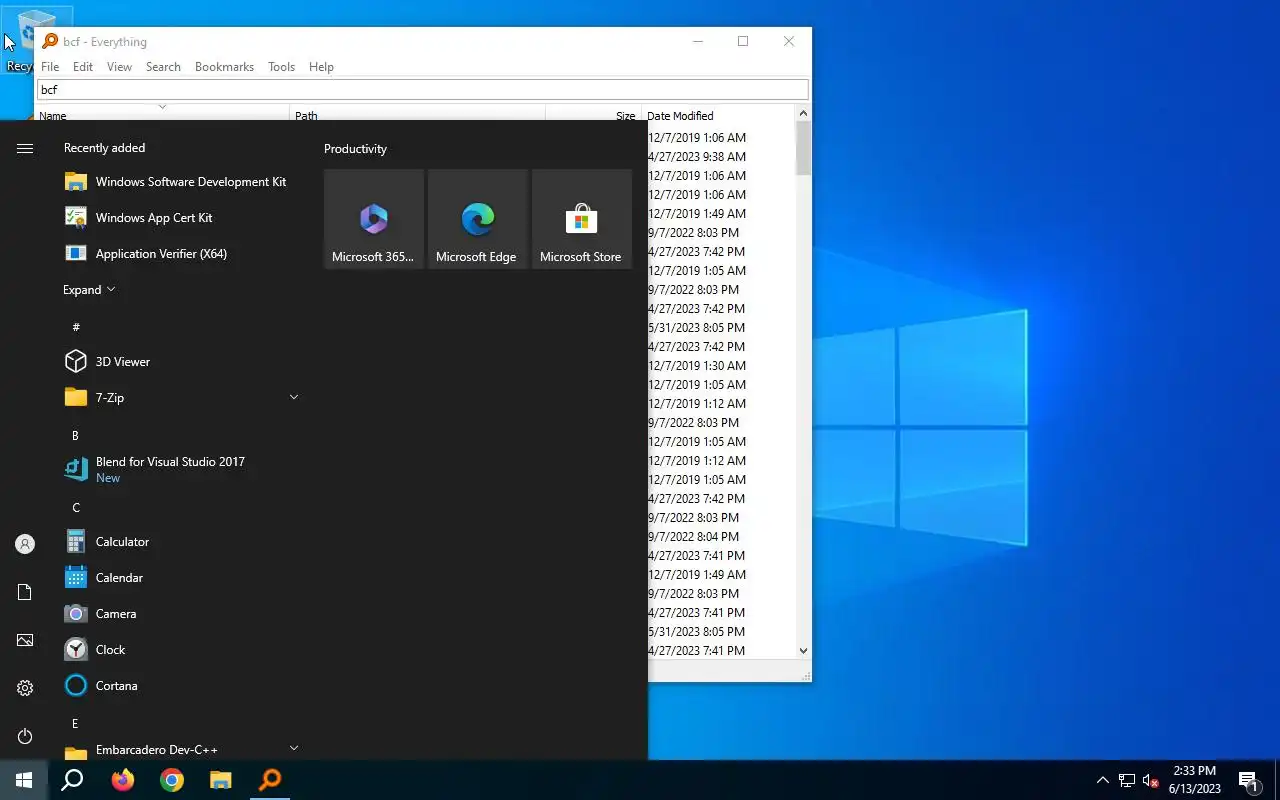1280x800 pixels.
Task: Open the notification center icon
Action: click(1248, 781)
